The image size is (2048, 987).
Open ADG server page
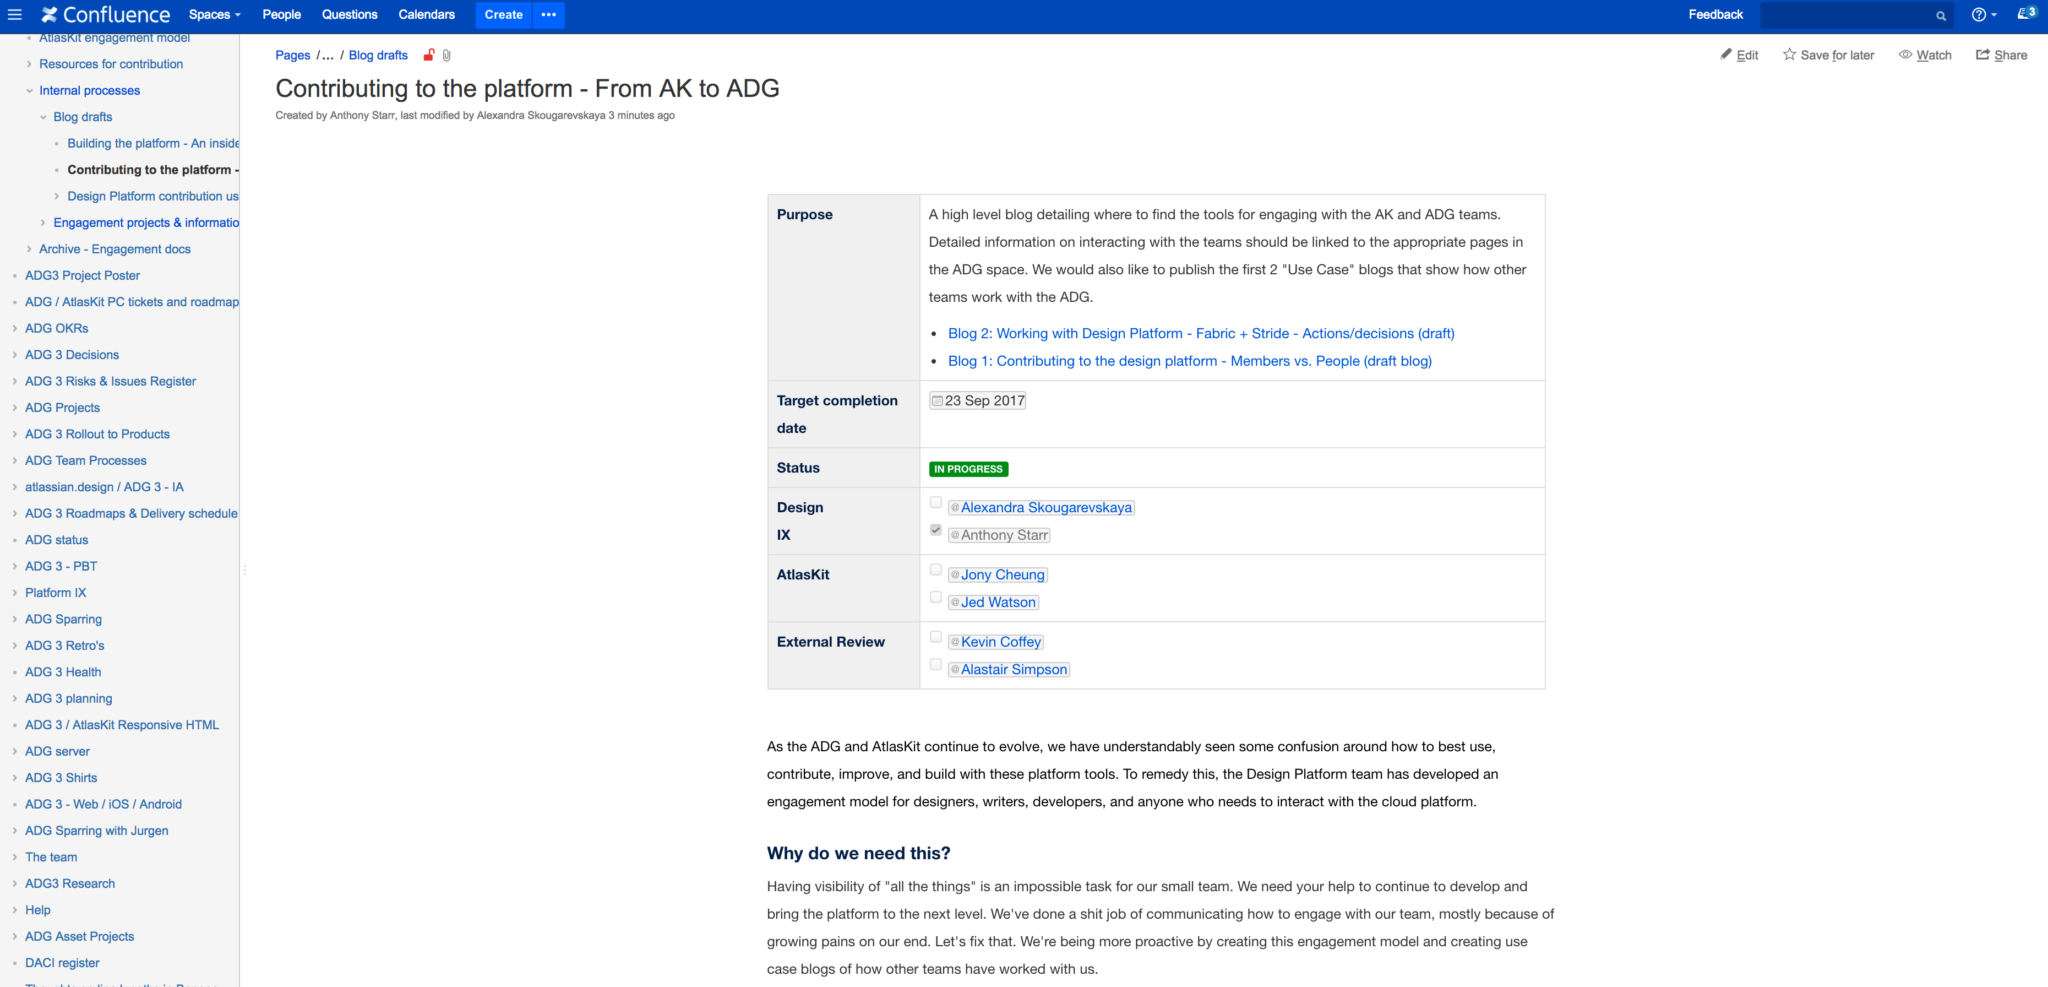pos(57,752)
